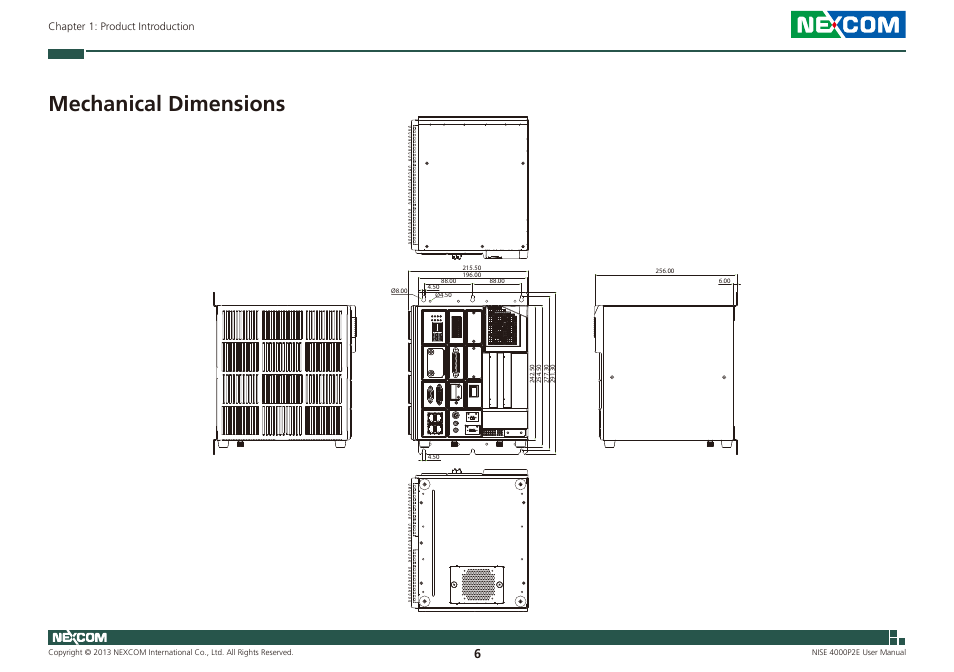Select the "4.50" label above front view

point(433,287)
